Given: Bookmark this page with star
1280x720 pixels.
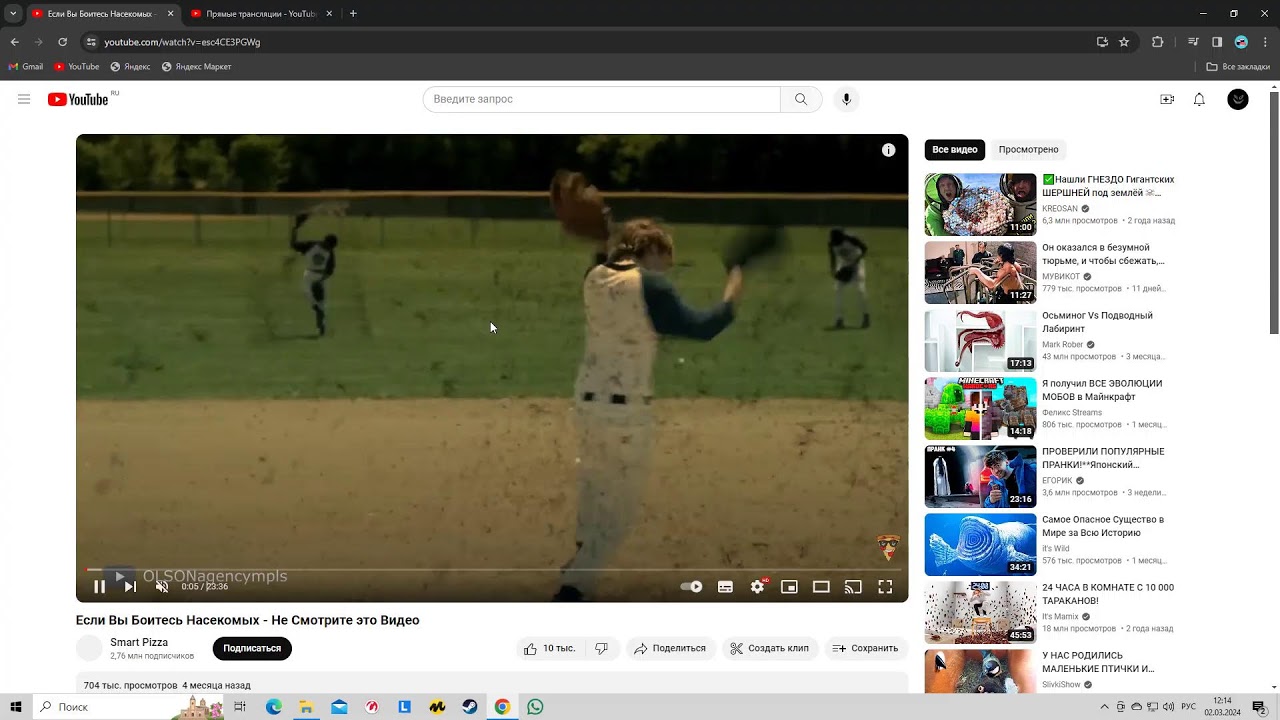Looking at the screenshot, I should pyautogui.click(x=1124, y=42).
